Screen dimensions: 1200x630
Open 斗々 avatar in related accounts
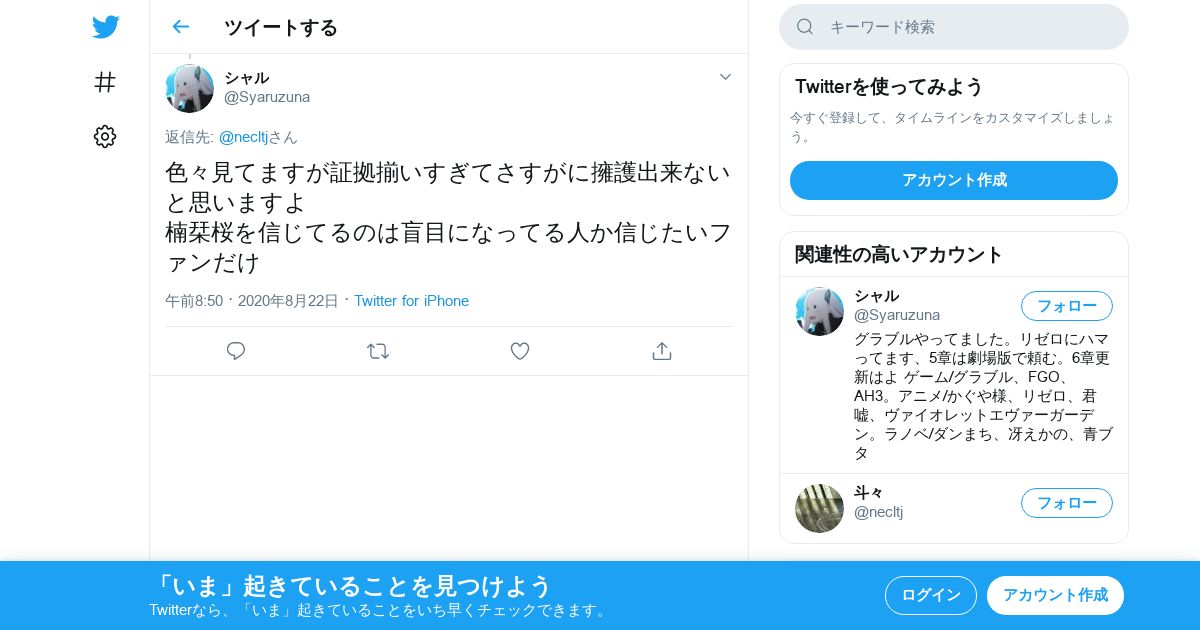(820, 508)
